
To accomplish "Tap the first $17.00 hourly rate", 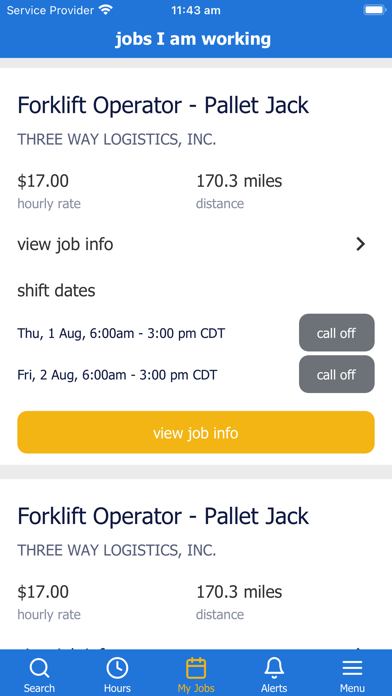I will [43, 181].
